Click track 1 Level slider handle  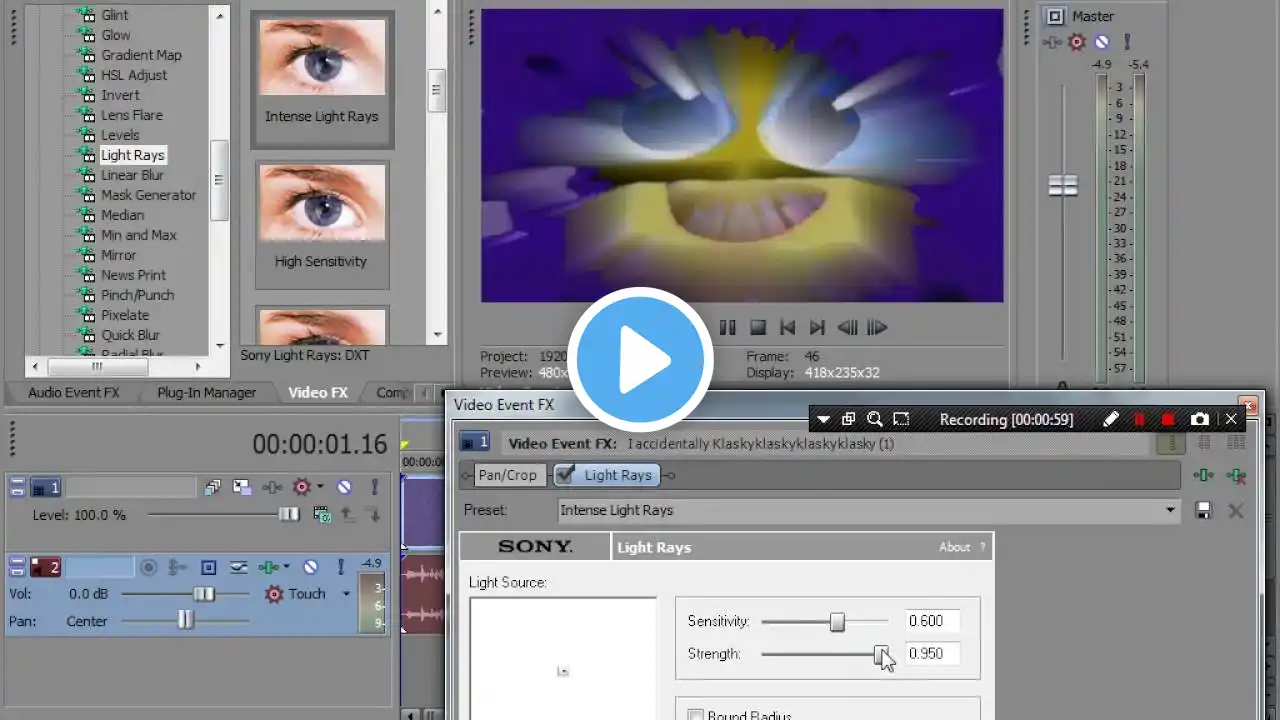tap(288, 514)
